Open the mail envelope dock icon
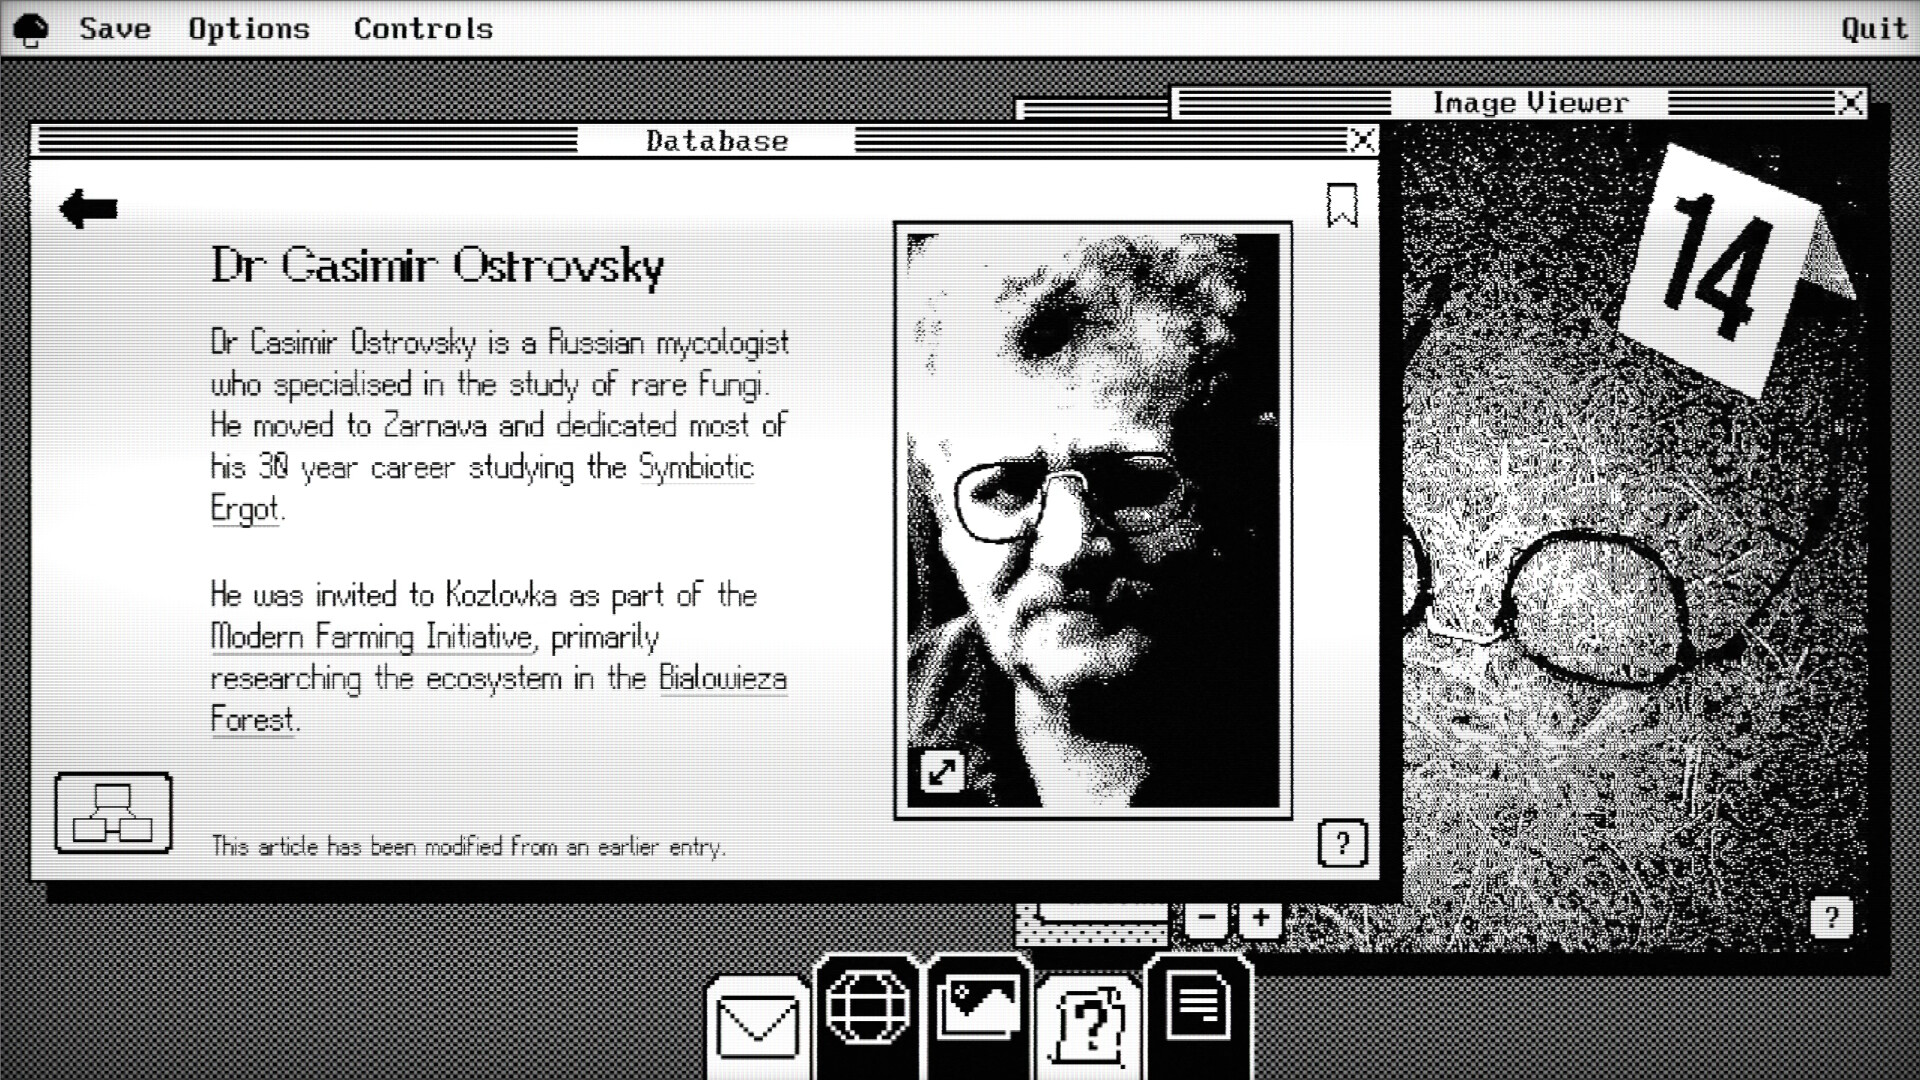1920x1080 pixels. pos(758,1026)
